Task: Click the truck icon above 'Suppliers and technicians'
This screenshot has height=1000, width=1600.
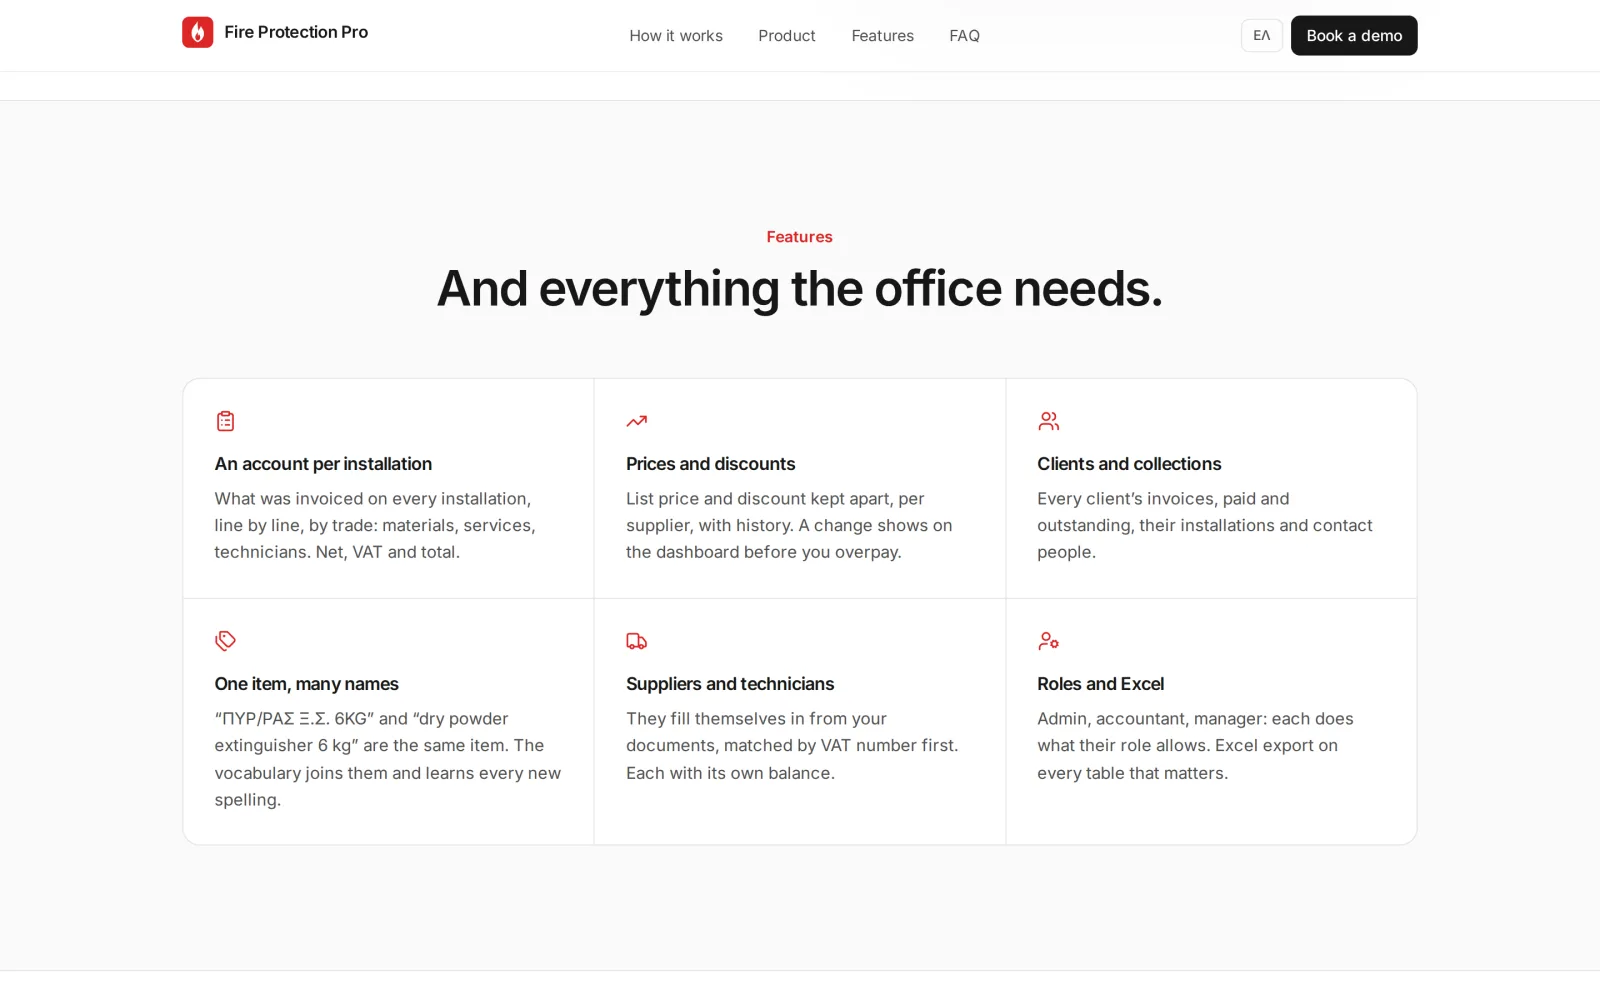Action: (637, 641)
